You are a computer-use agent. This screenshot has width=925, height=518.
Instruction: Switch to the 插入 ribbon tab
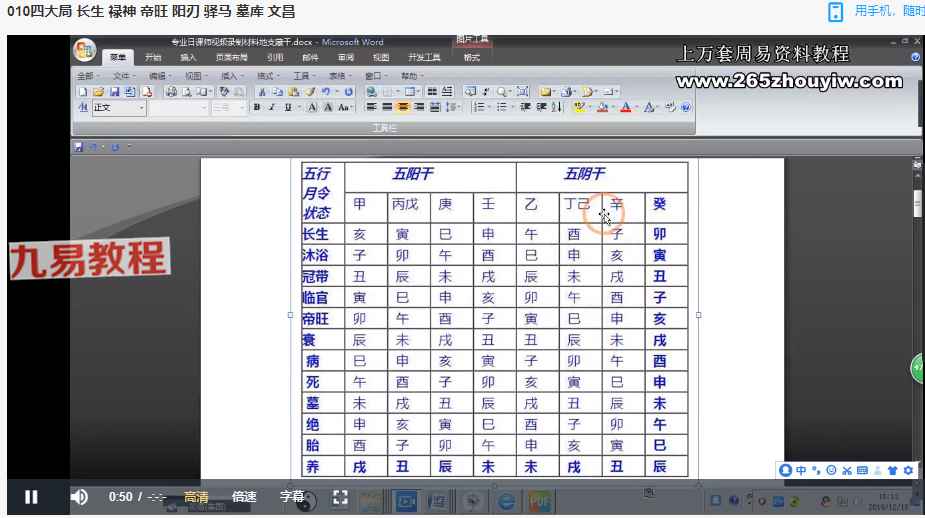coord(188,58)
